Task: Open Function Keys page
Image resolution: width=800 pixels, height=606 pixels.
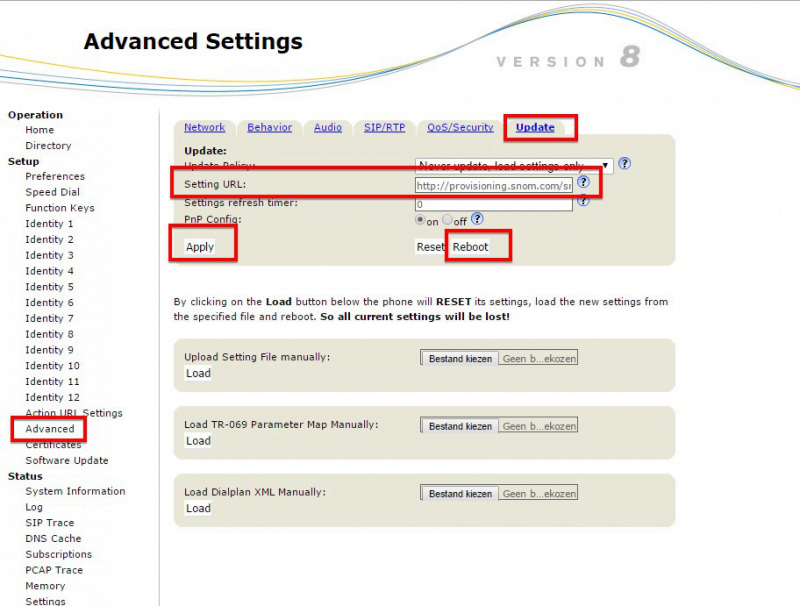Action: [x=60, y=208]
